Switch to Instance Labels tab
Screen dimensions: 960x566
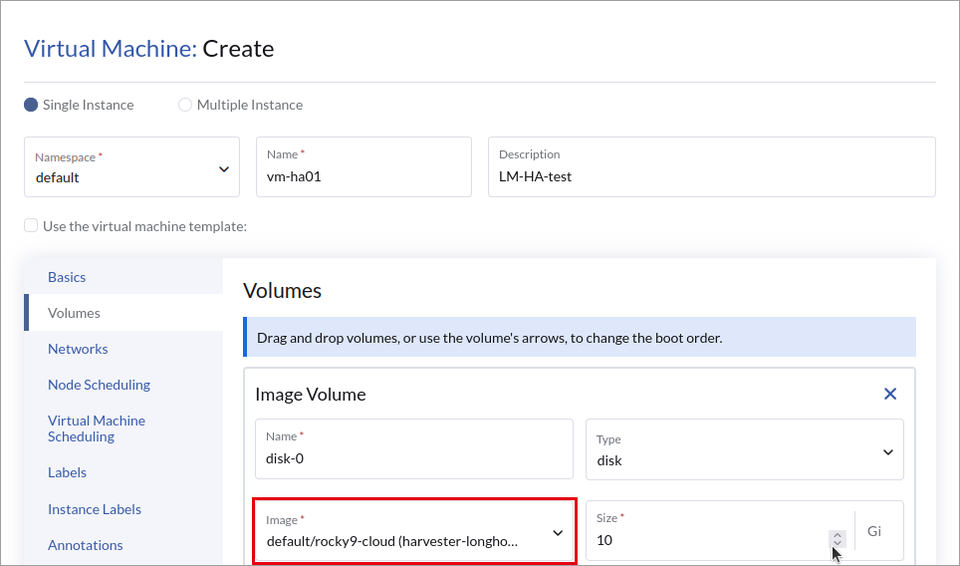94,509
